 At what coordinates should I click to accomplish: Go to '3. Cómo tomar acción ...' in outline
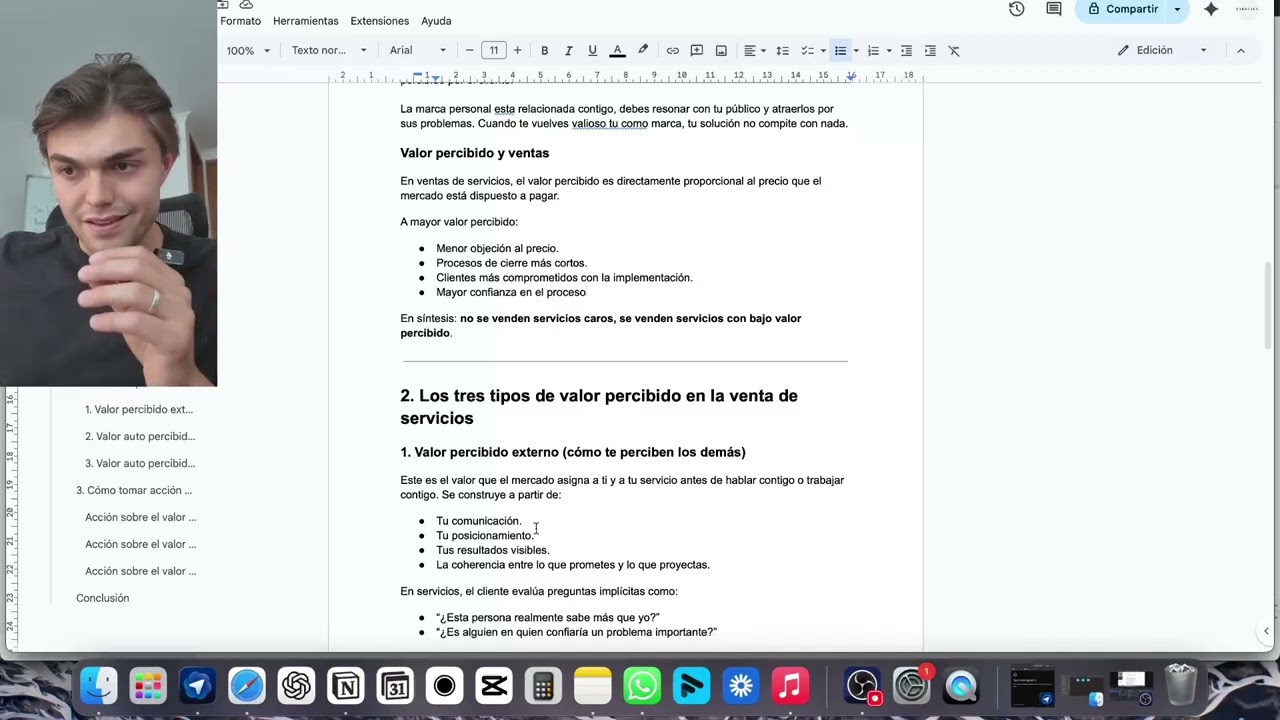point(134,490)
